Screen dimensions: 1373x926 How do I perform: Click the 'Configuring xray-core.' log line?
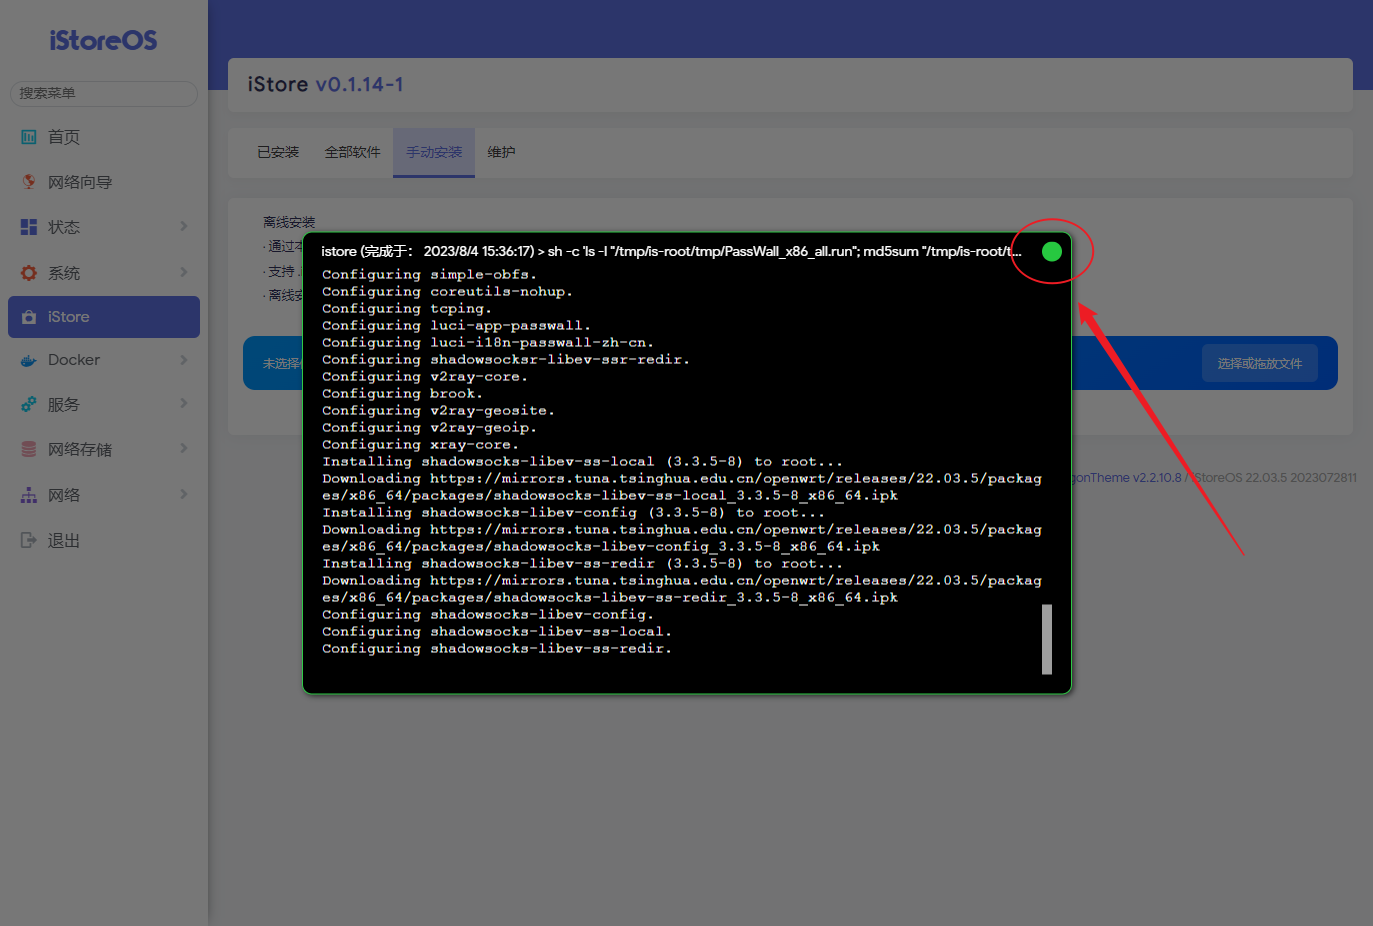[x=420, y=444]
